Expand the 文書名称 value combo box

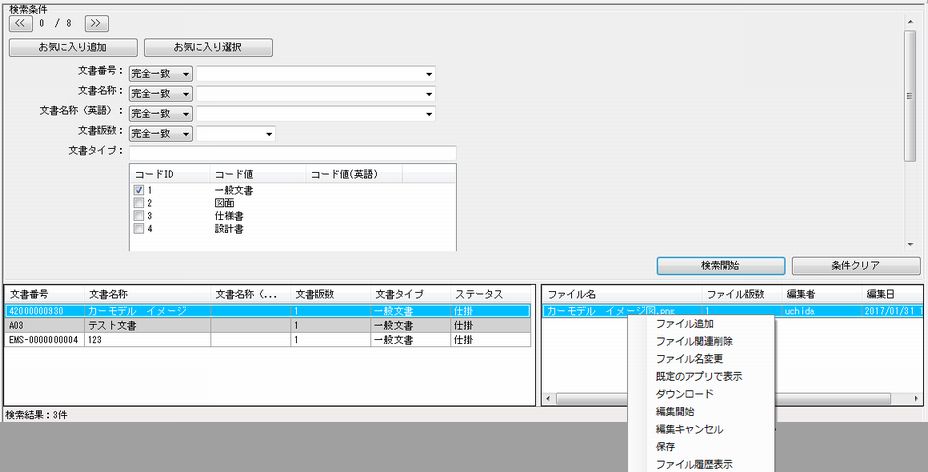(429, 95)
